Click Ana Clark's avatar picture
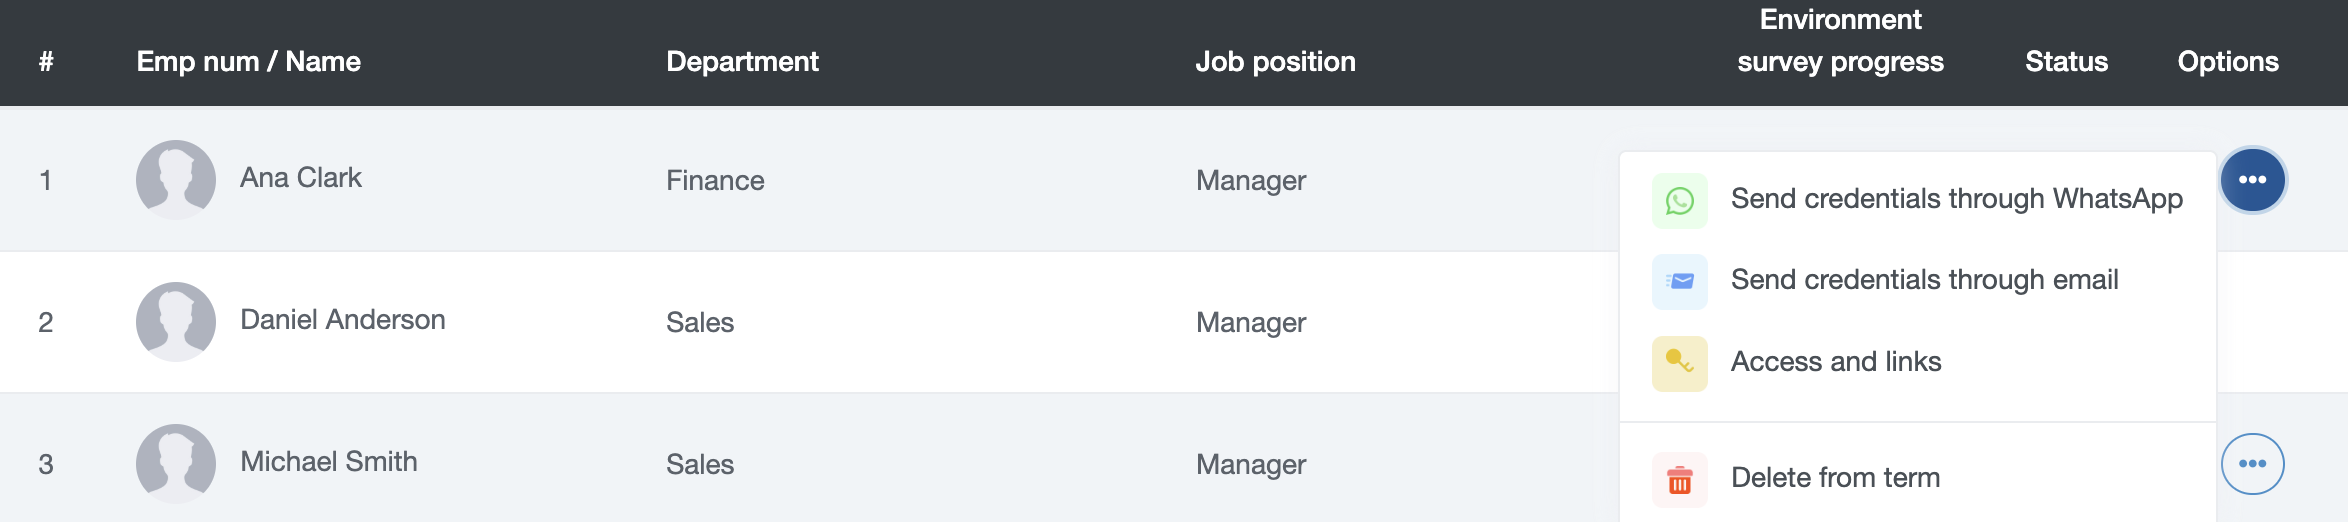This screenshot has width=2348, height=522. pyautogui.click(x=176, y=180)
